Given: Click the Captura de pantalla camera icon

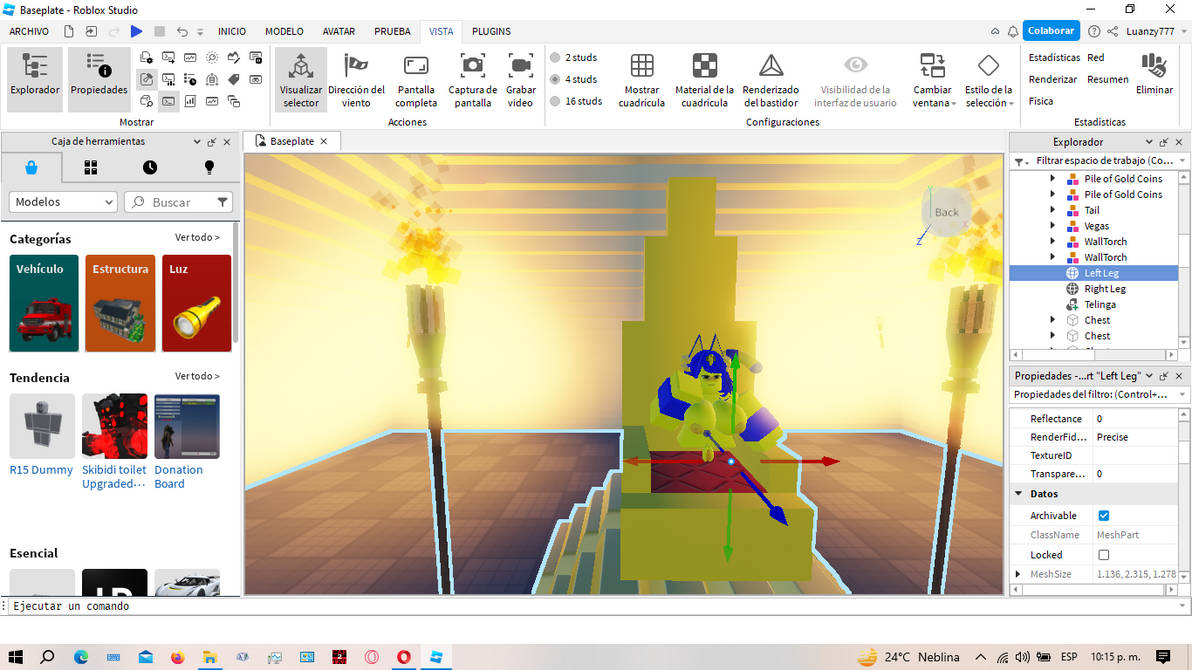Looking at the screenshot, I should coord(472,68).
